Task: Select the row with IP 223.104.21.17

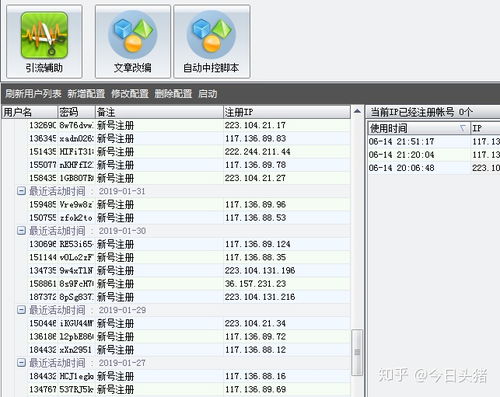Action: tap(189, 125)
